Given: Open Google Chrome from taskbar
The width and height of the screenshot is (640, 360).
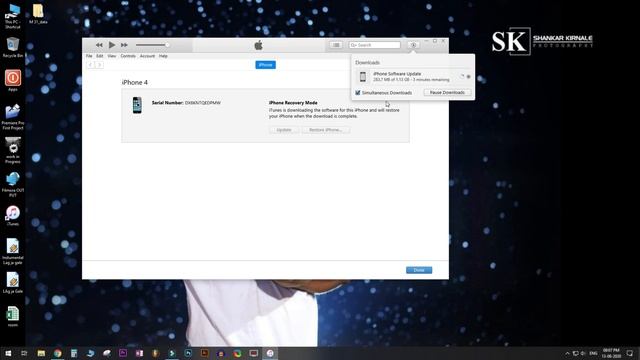Looking at the screenshot, I should click(58, 353).
